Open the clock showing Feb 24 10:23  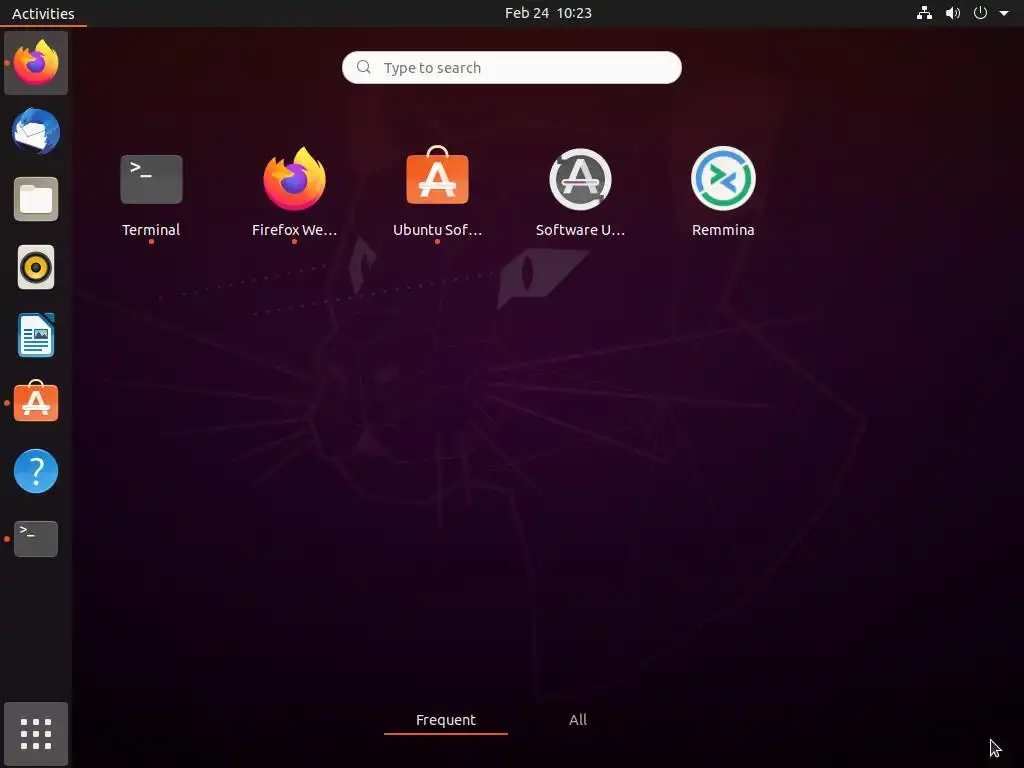click(548, 13)
